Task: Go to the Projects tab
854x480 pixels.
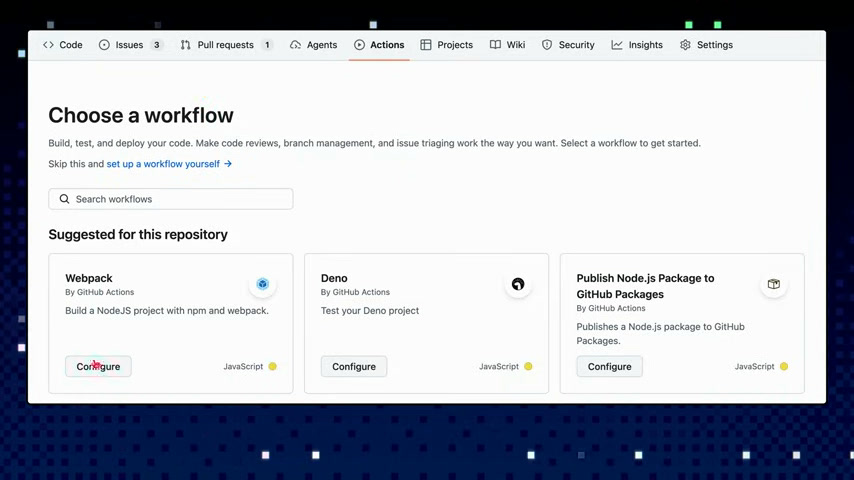Action: tap(447, 45)
